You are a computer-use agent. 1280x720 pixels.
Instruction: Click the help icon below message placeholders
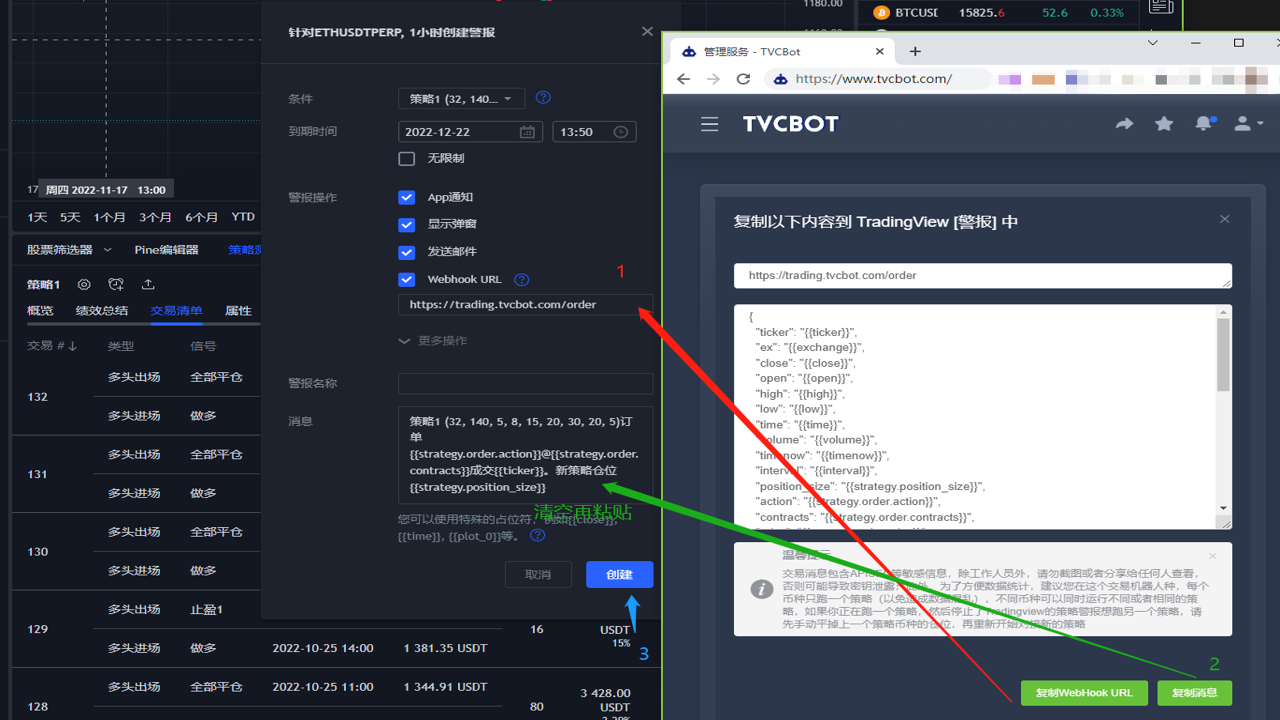537,536
